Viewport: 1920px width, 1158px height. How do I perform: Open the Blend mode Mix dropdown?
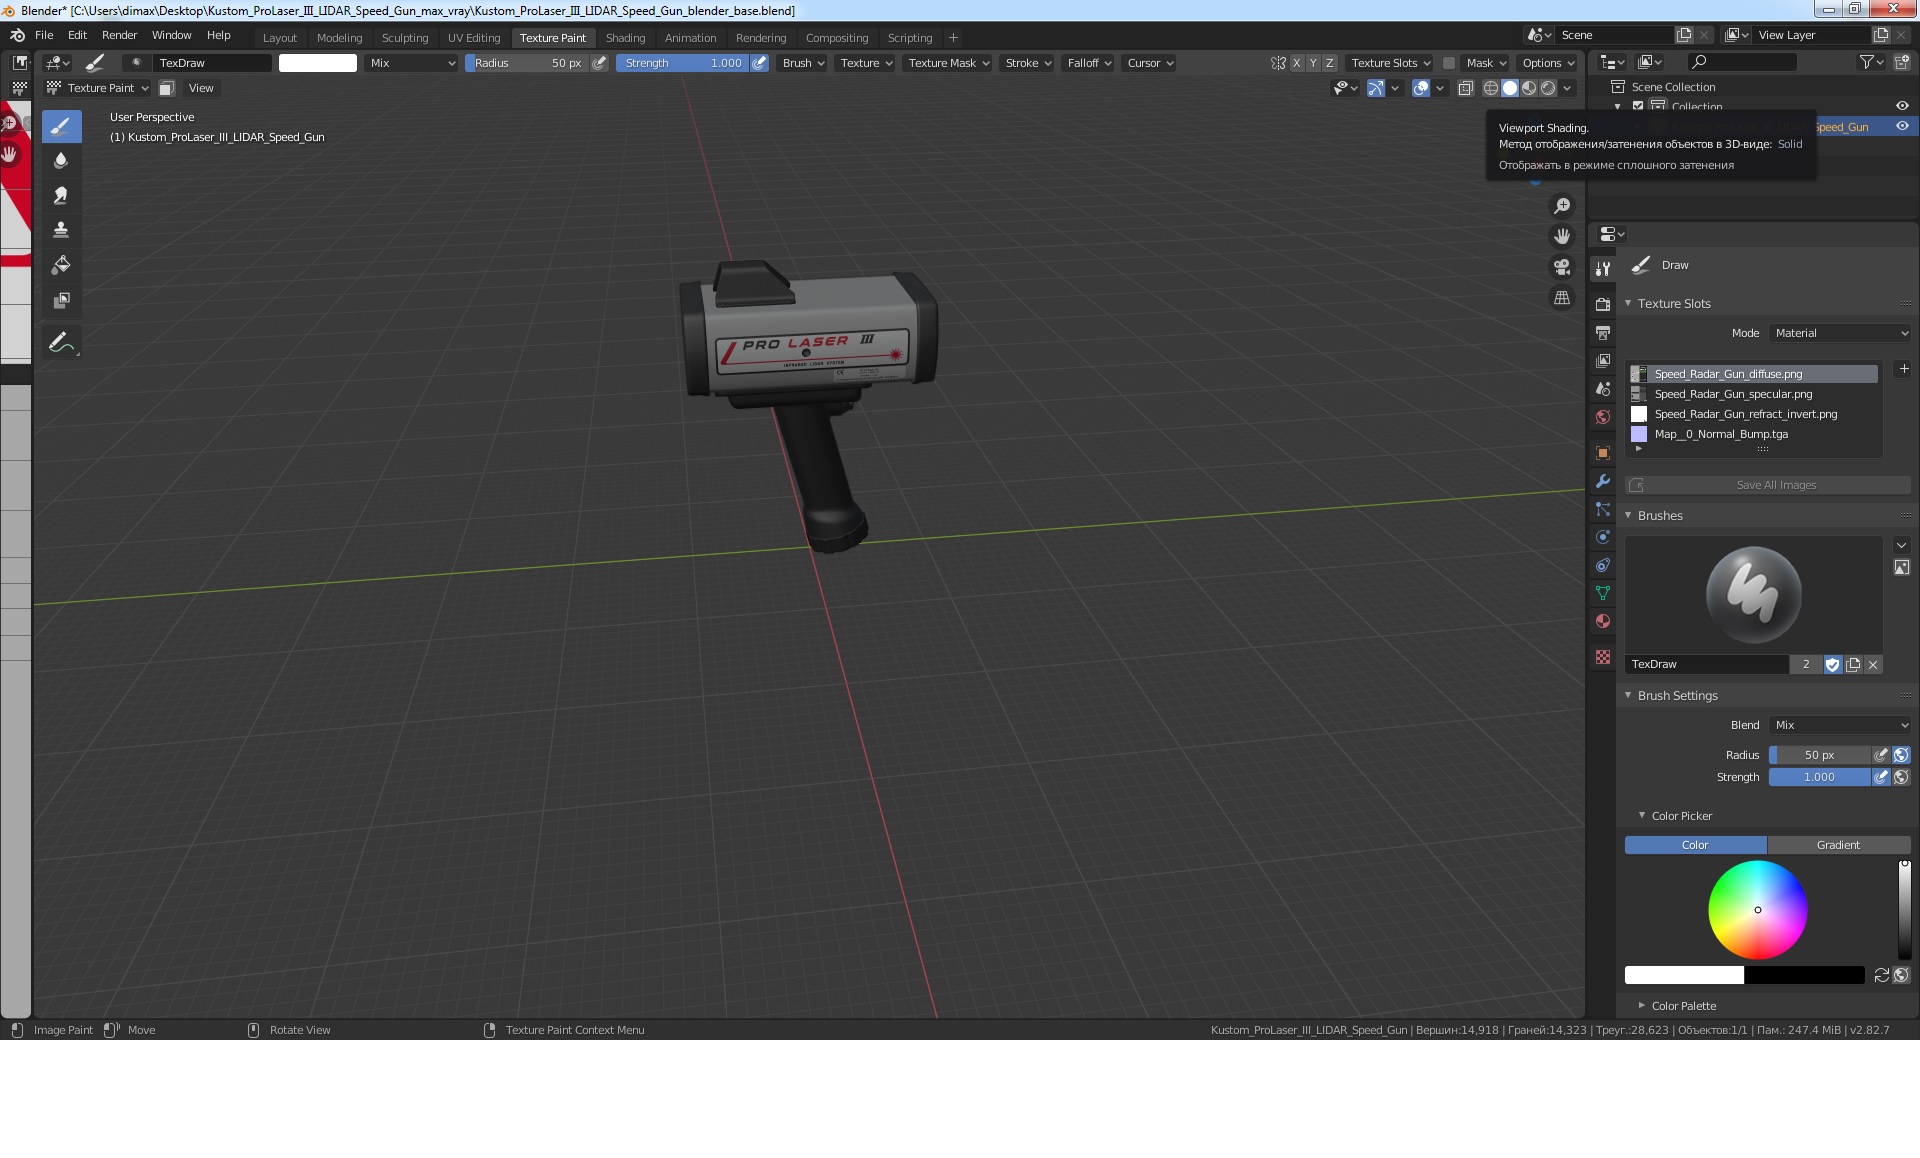click(x=1841, y=725)
